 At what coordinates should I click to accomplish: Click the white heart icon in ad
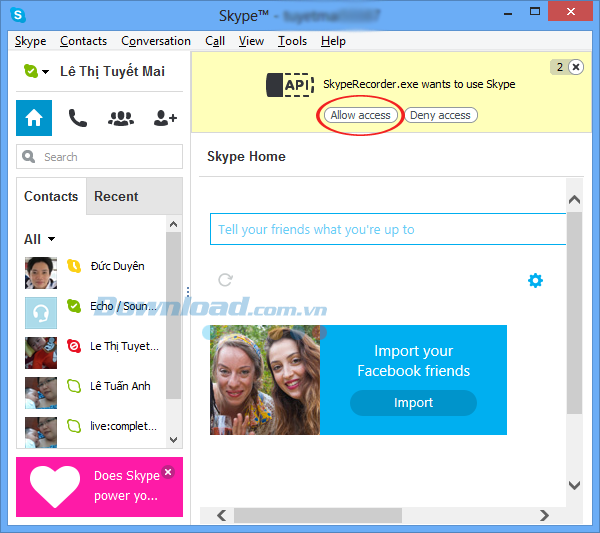click(x=55, y=486)
